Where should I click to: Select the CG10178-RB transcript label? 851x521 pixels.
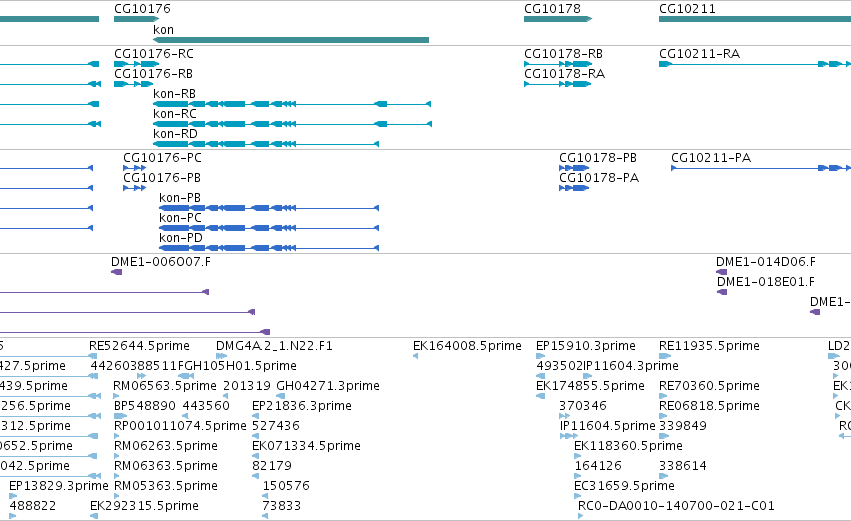tap(563, 54)
